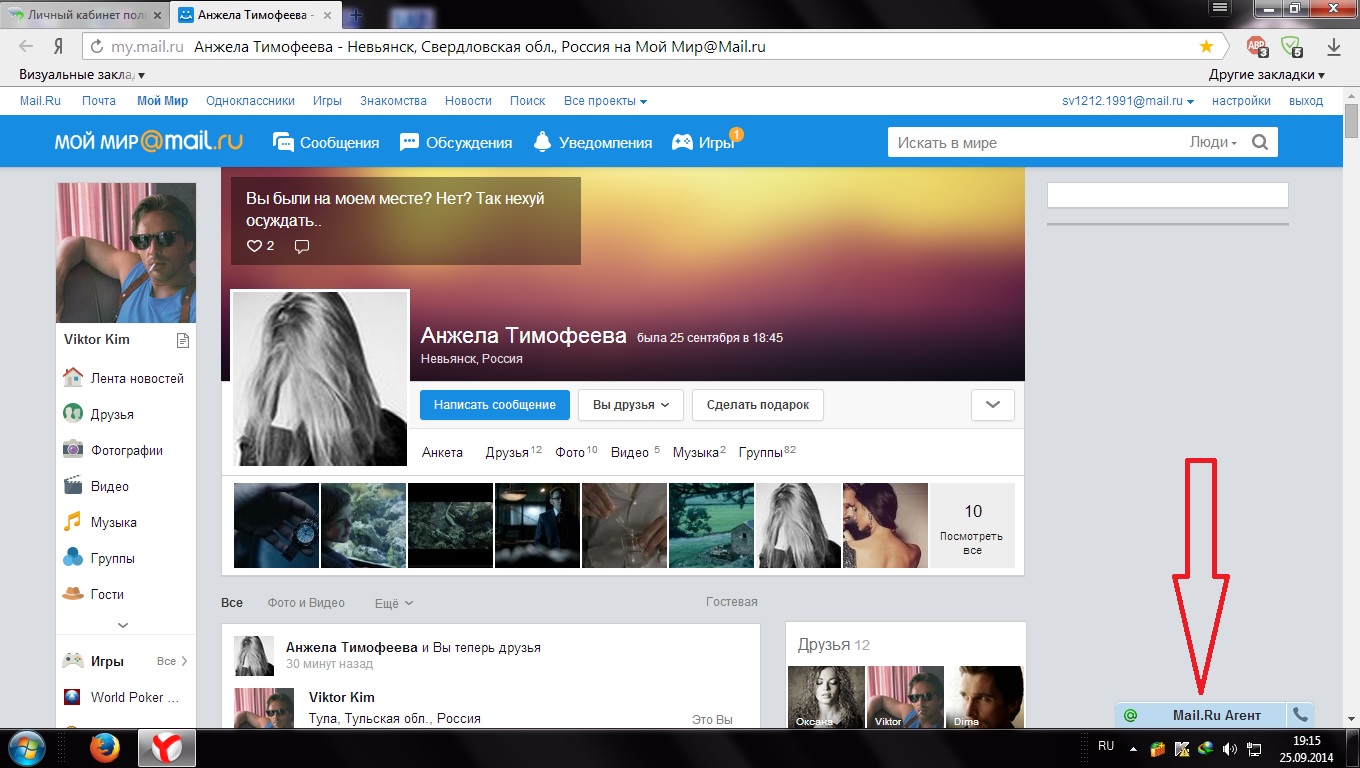Viewport: 1360px width, 768px height.
Task: Focus the Искать в мире search field
Action: 1036,142
